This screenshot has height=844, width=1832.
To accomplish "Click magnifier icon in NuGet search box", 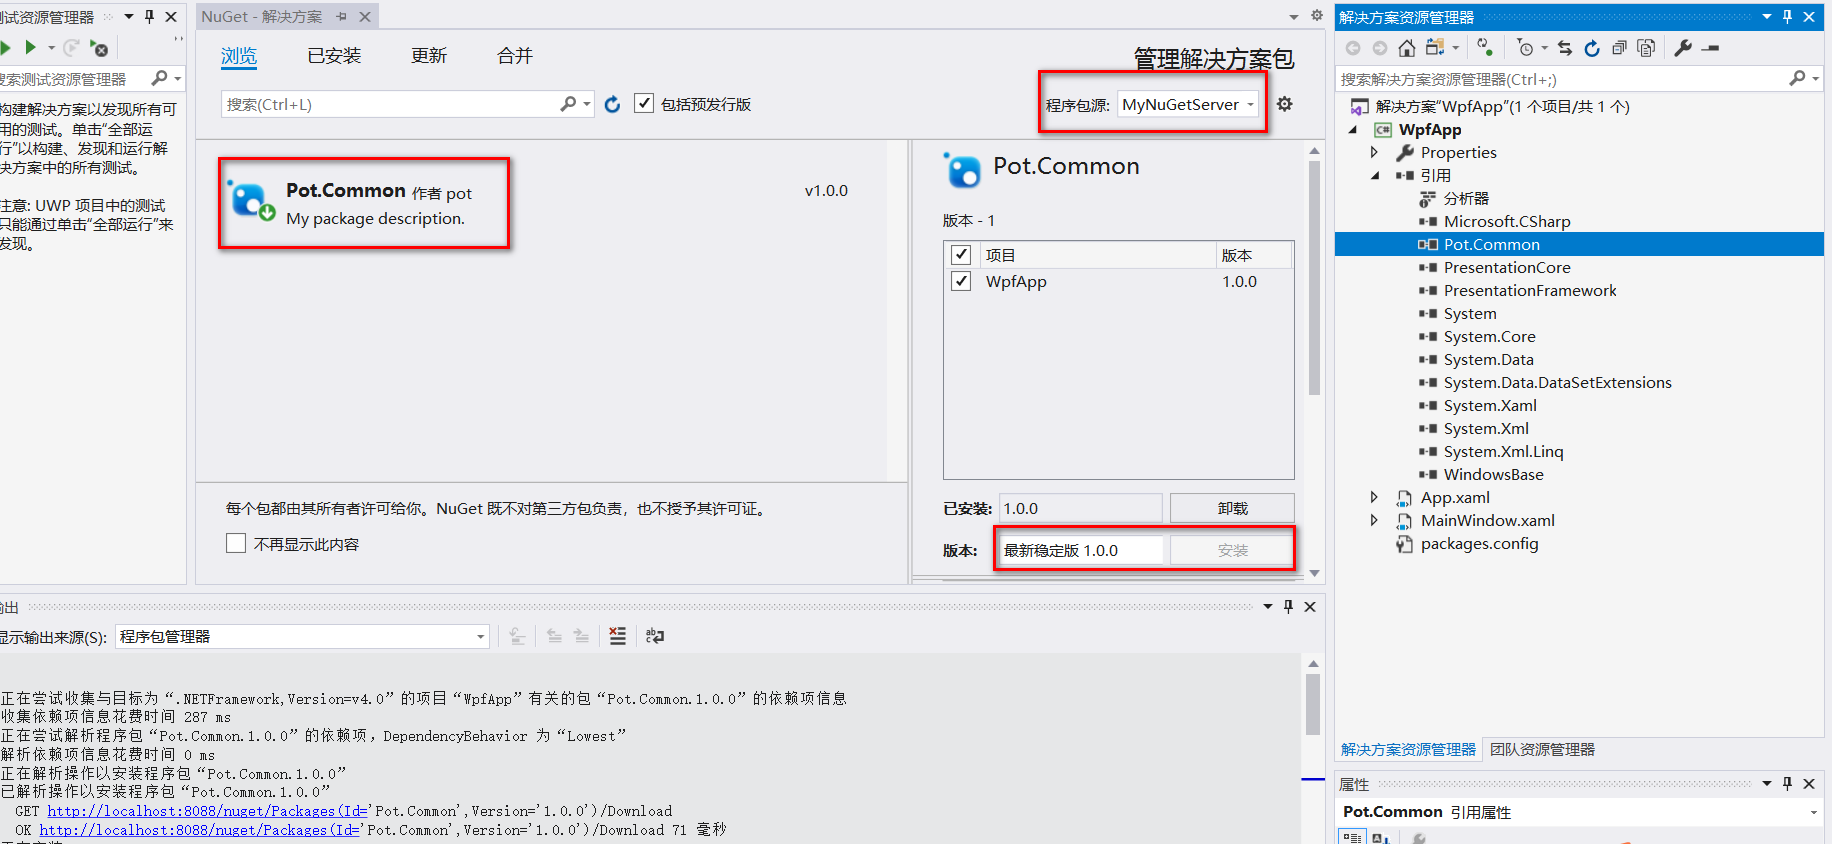I will (x=568, y=104).
